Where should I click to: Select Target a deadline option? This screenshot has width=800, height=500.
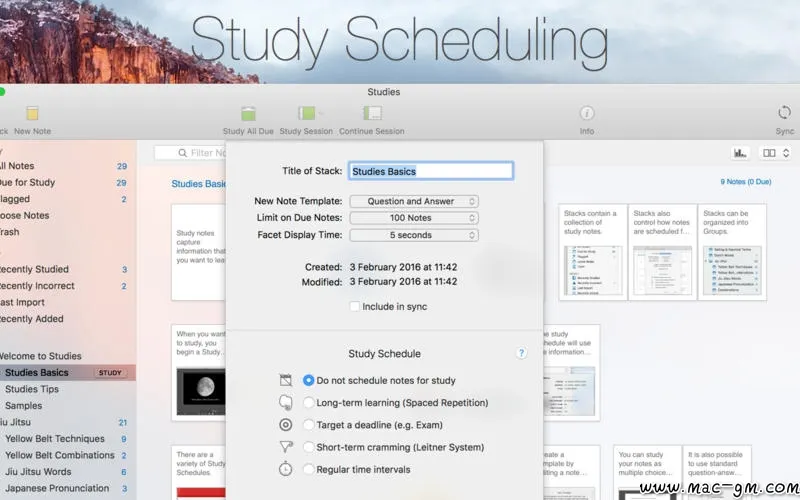point(308,424)
